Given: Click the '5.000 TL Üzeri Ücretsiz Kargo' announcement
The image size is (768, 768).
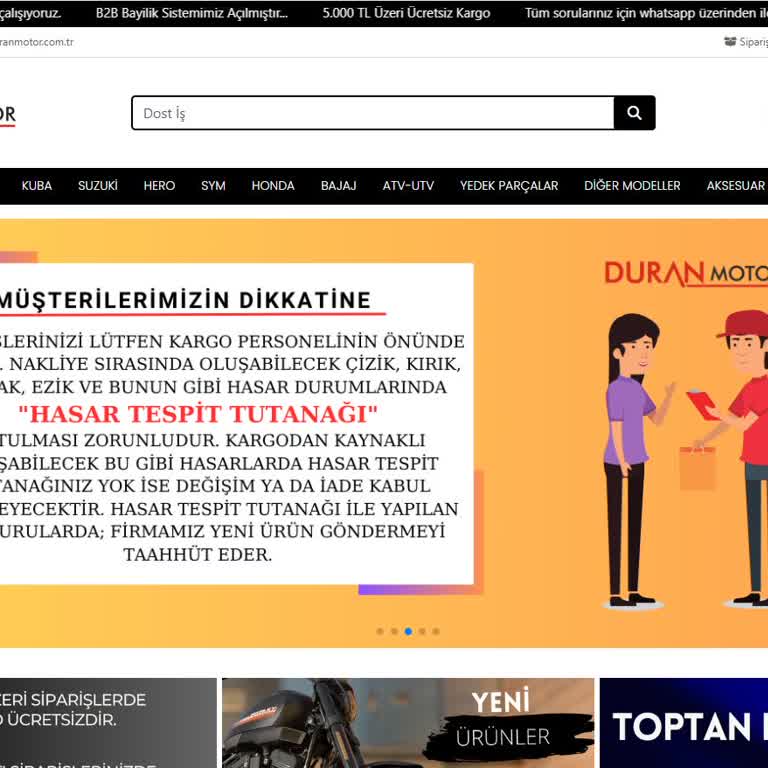Looking at the screenshot, I should [x=406, y=13].
